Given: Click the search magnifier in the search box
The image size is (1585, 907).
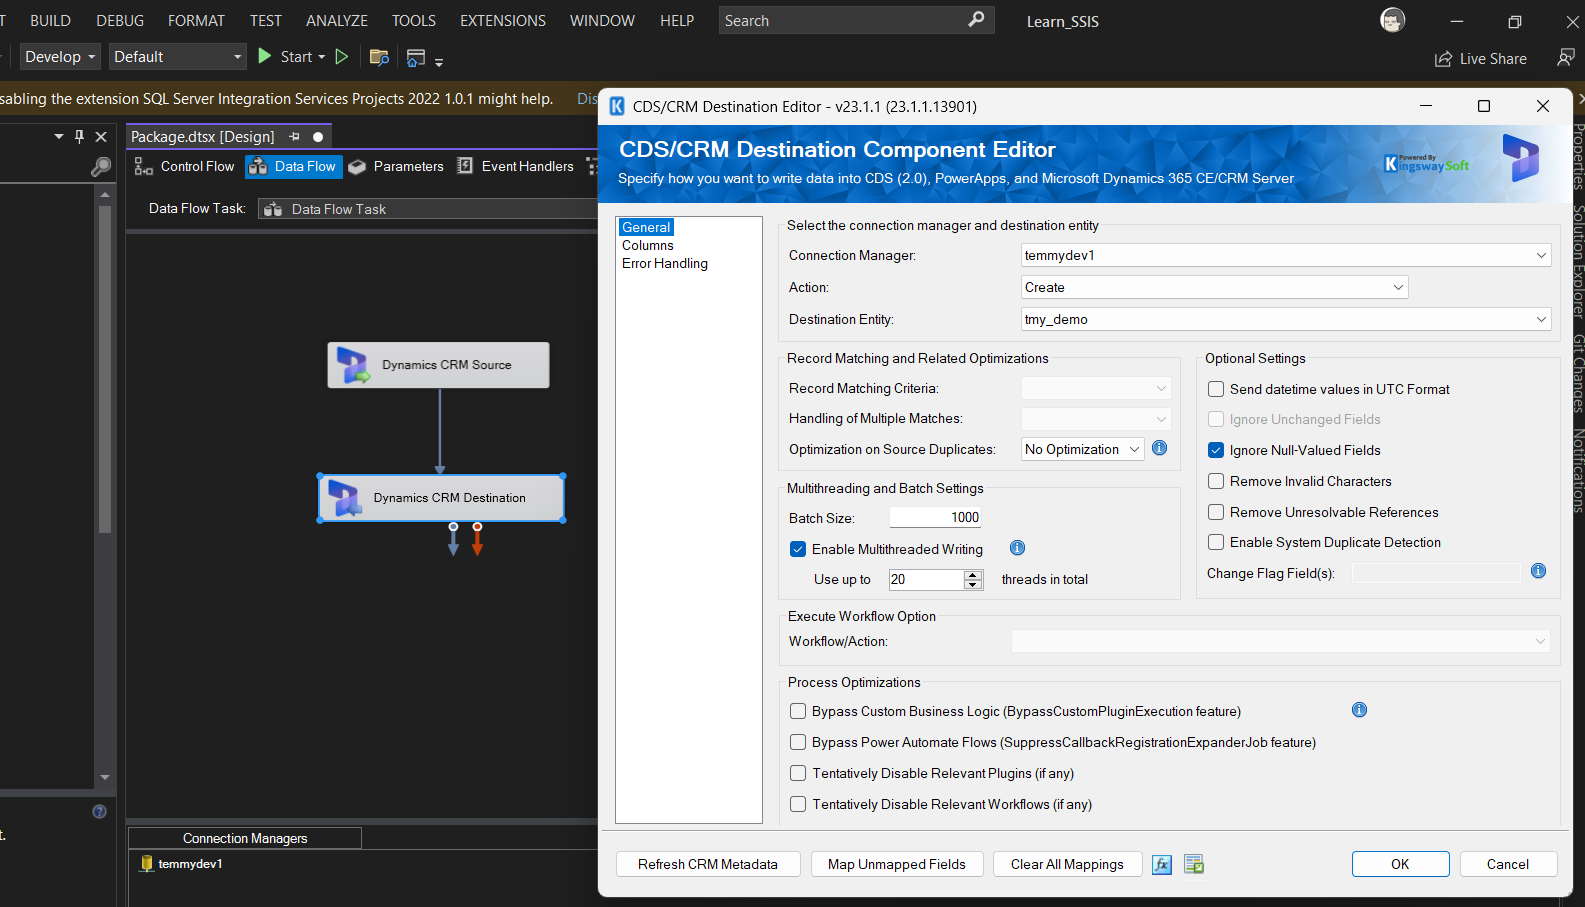Looking at the screenshot, I should tap(976, 19).
